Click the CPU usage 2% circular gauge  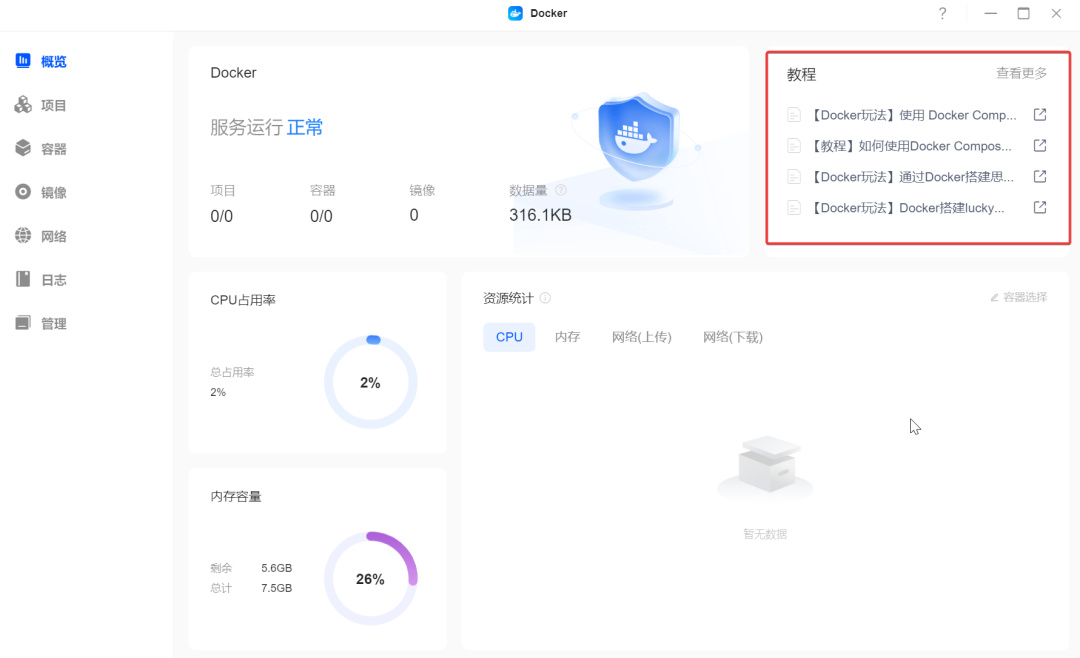[371, 382]
